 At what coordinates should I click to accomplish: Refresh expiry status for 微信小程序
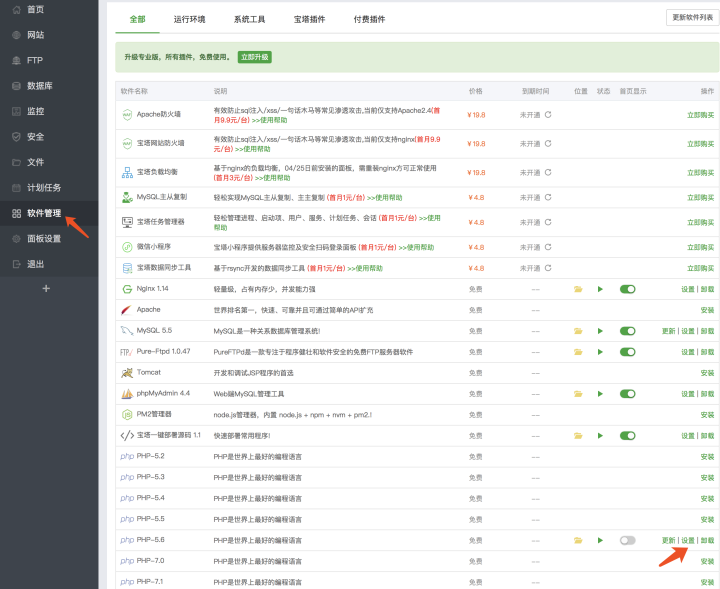548,247
